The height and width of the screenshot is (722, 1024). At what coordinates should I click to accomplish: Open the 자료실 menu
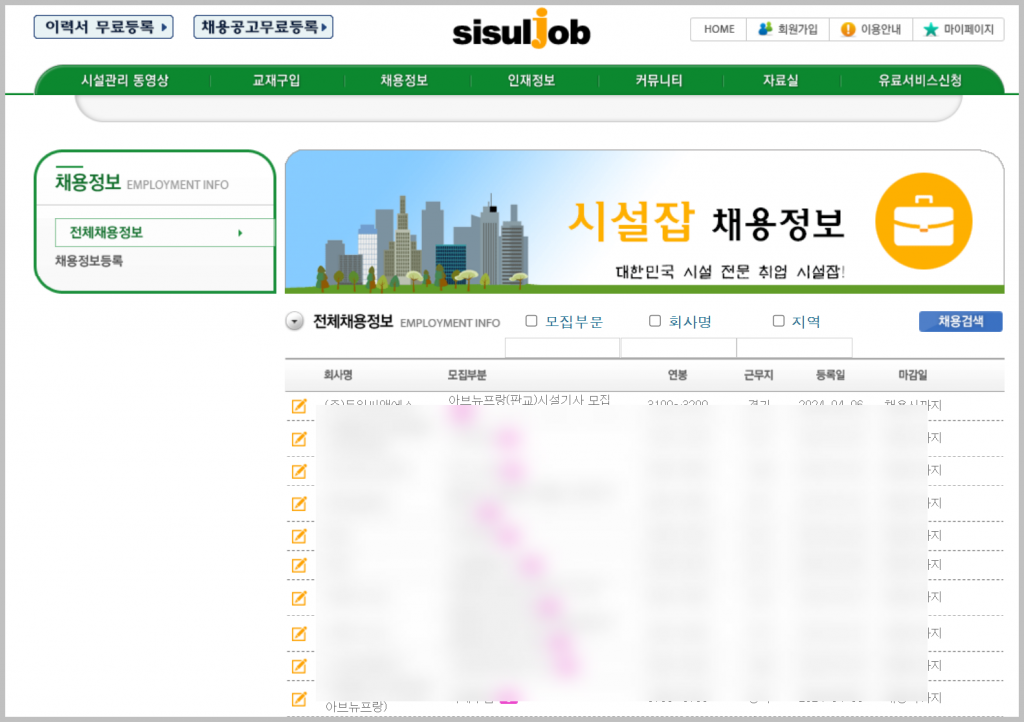pyautogui.click(x=780, y=80)
